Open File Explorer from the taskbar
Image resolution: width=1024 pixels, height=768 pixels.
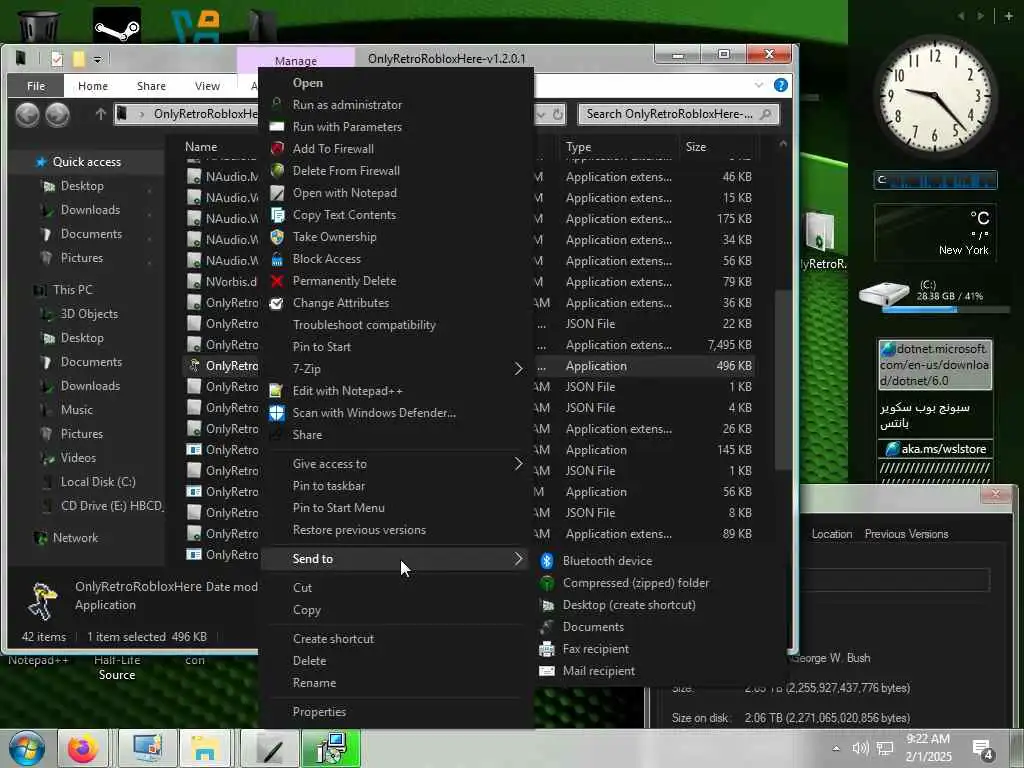204,748
